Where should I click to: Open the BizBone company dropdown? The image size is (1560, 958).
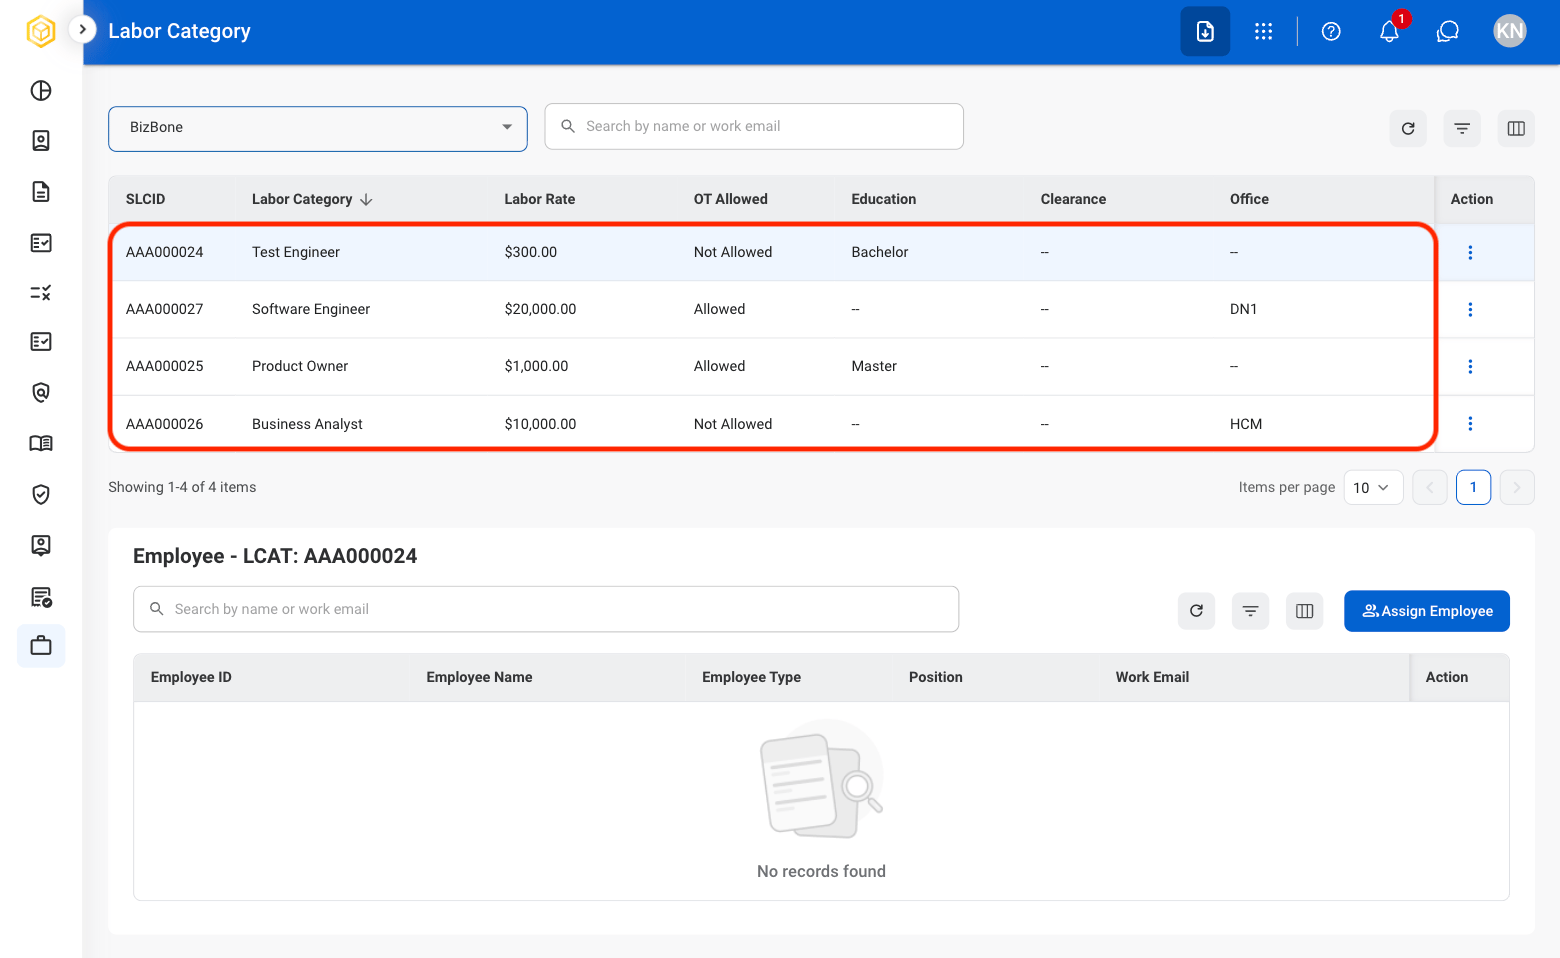point(318,129)
